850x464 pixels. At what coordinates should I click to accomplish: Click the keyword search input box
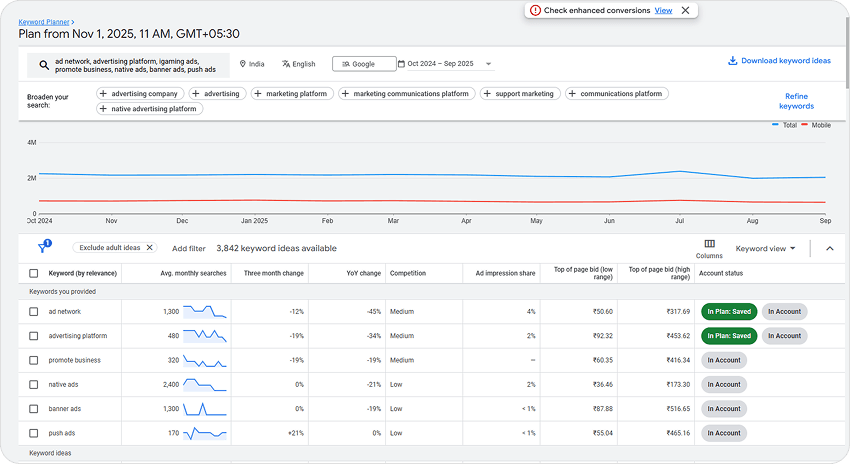click(128, 66)
